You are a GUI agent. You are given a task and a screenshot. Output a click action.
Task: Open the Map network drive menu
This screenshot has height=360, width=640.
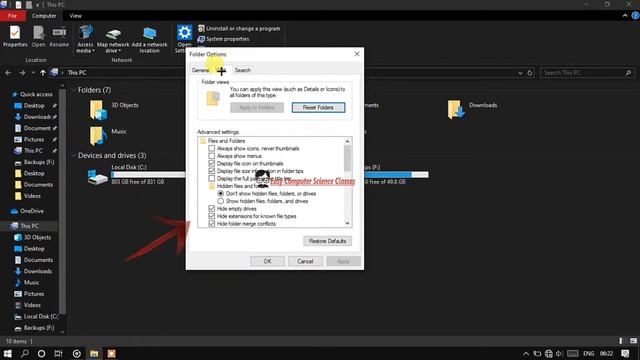click(x=113, y=39)
